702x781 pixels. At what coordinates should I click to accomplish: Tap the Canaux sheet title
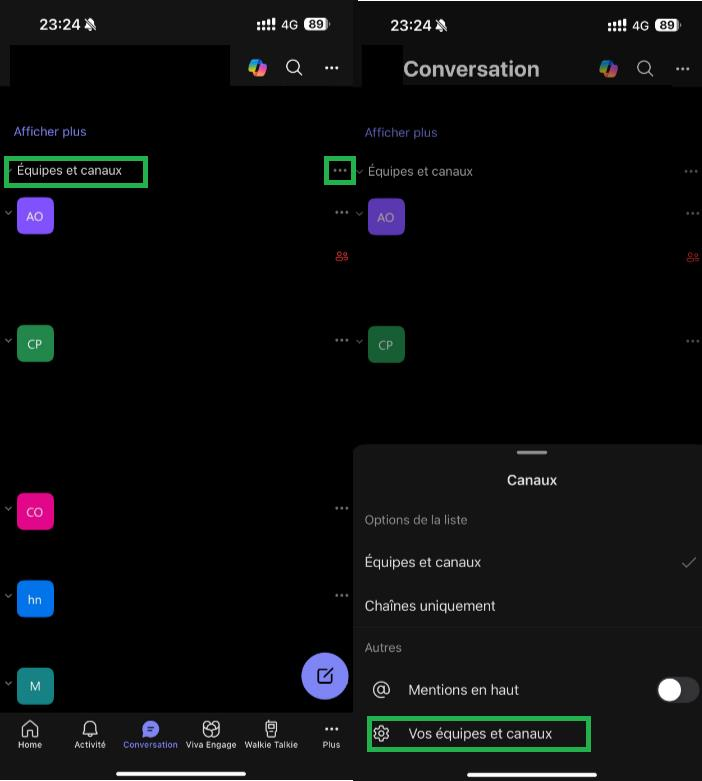click(x=532, y=480)
